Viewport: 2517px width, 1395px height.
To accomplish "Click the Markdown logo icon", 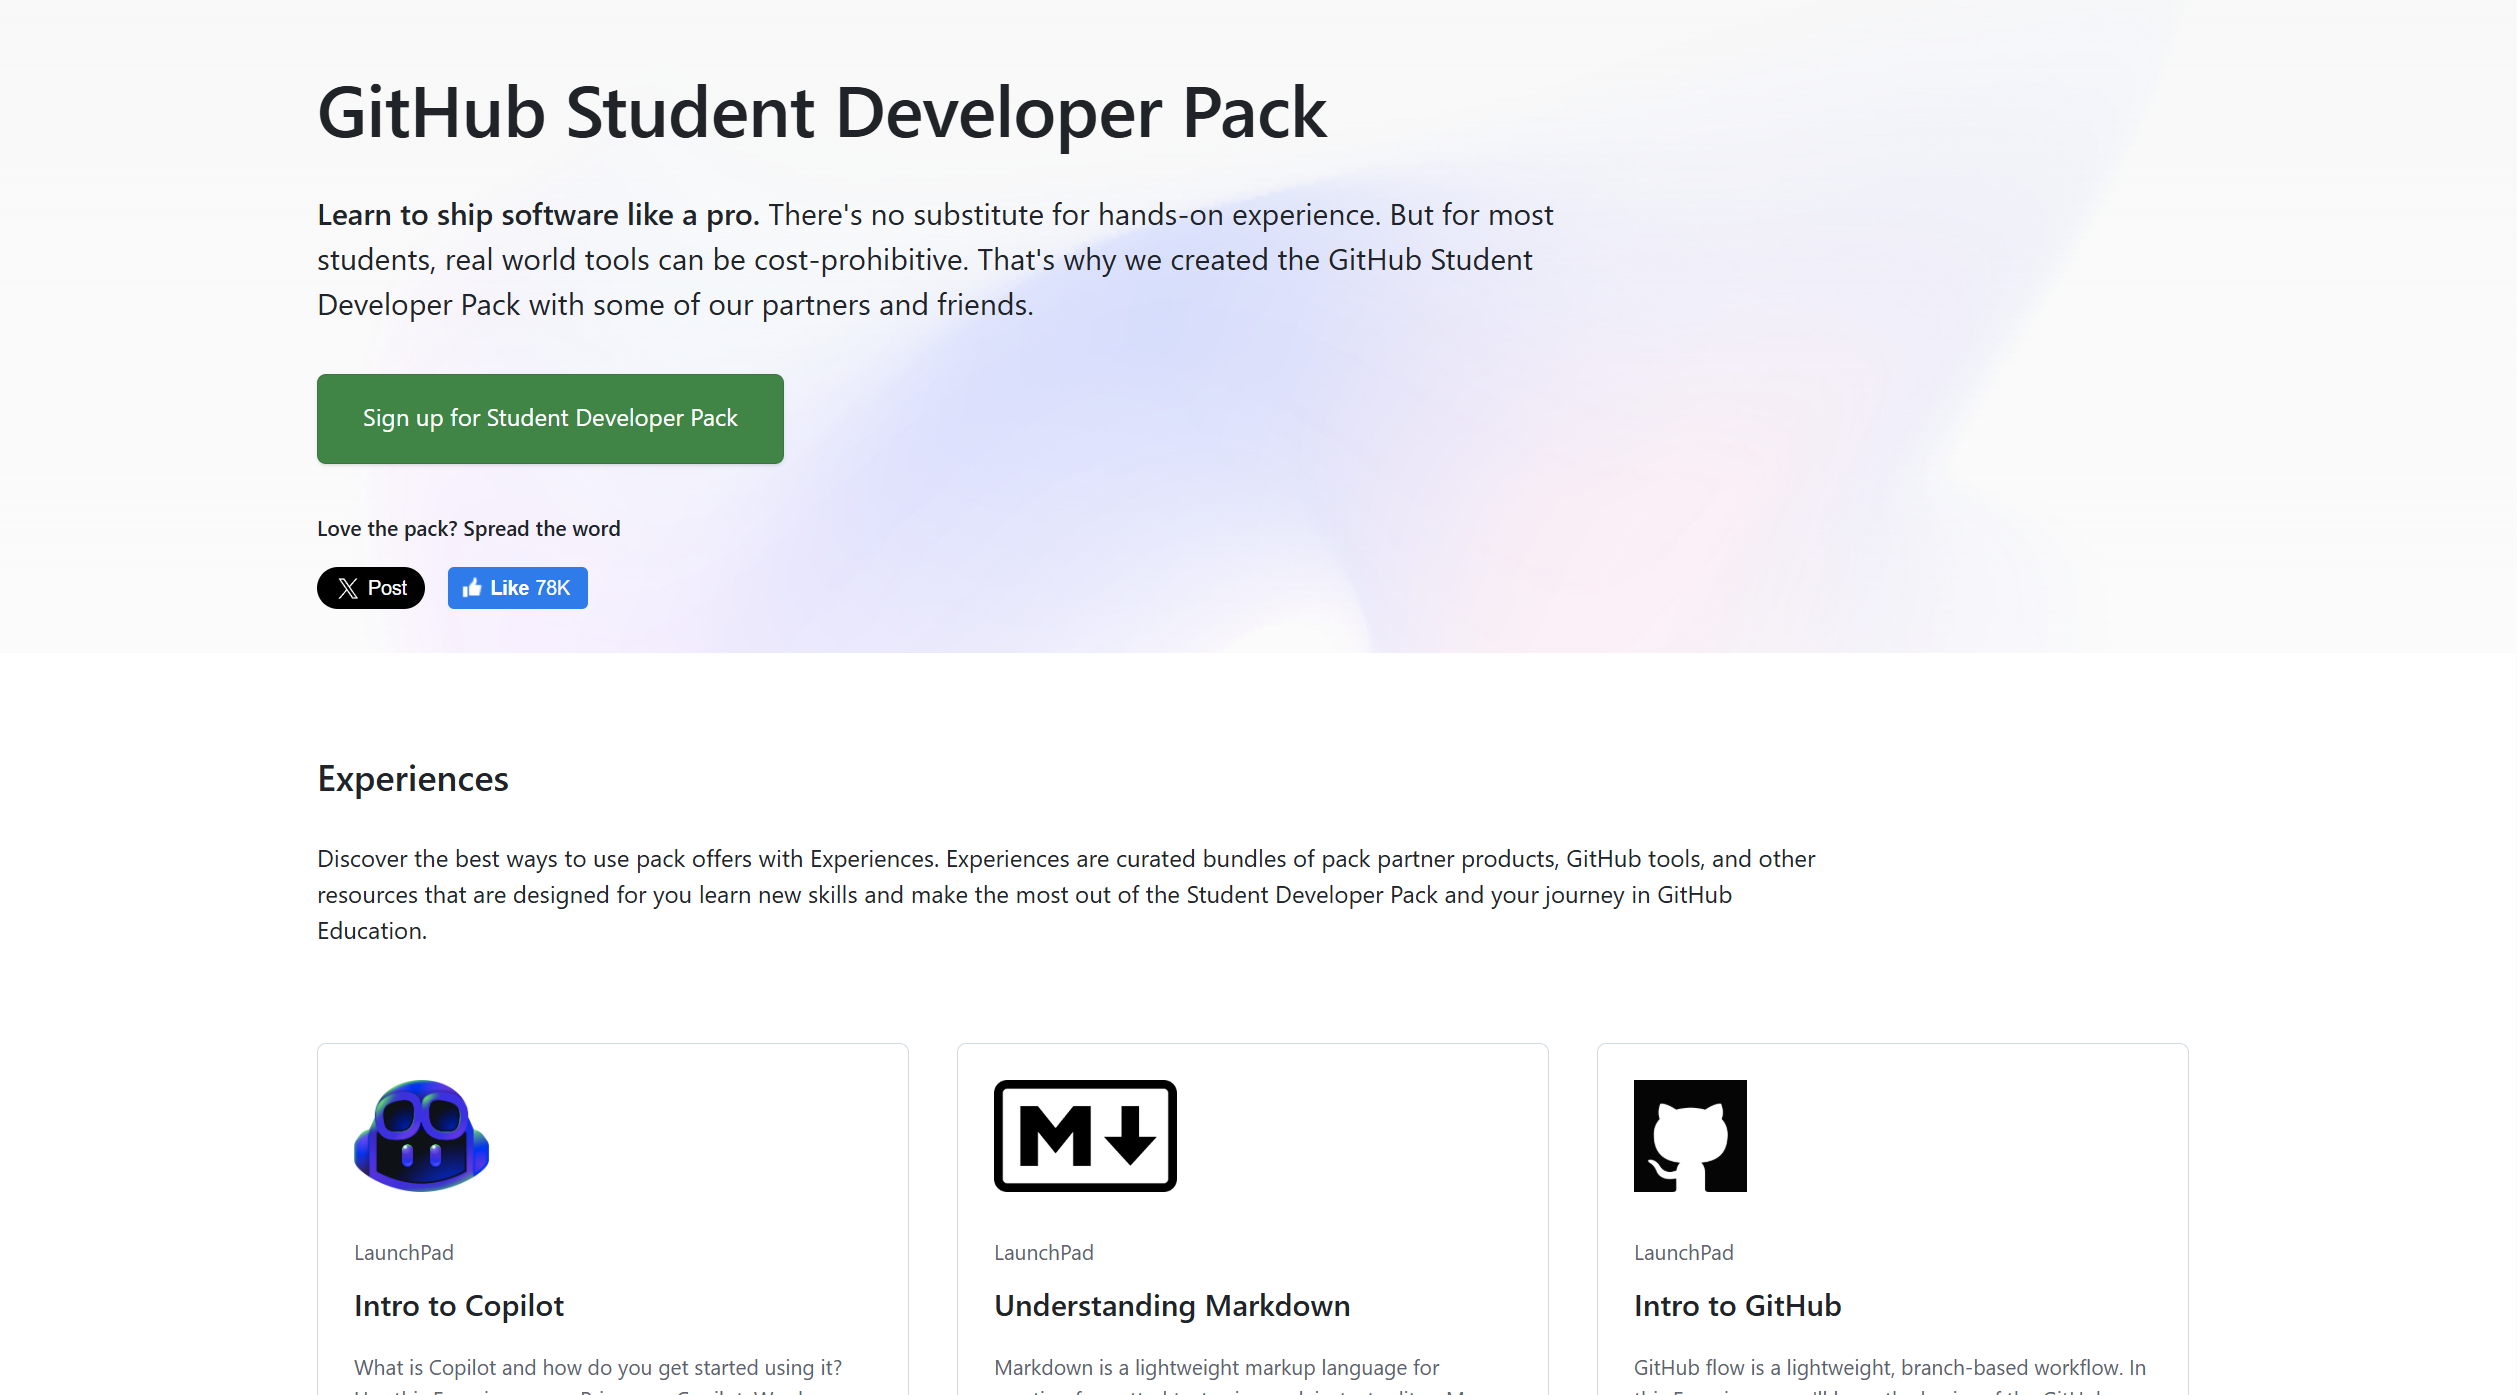I will coord(1085,1135).
